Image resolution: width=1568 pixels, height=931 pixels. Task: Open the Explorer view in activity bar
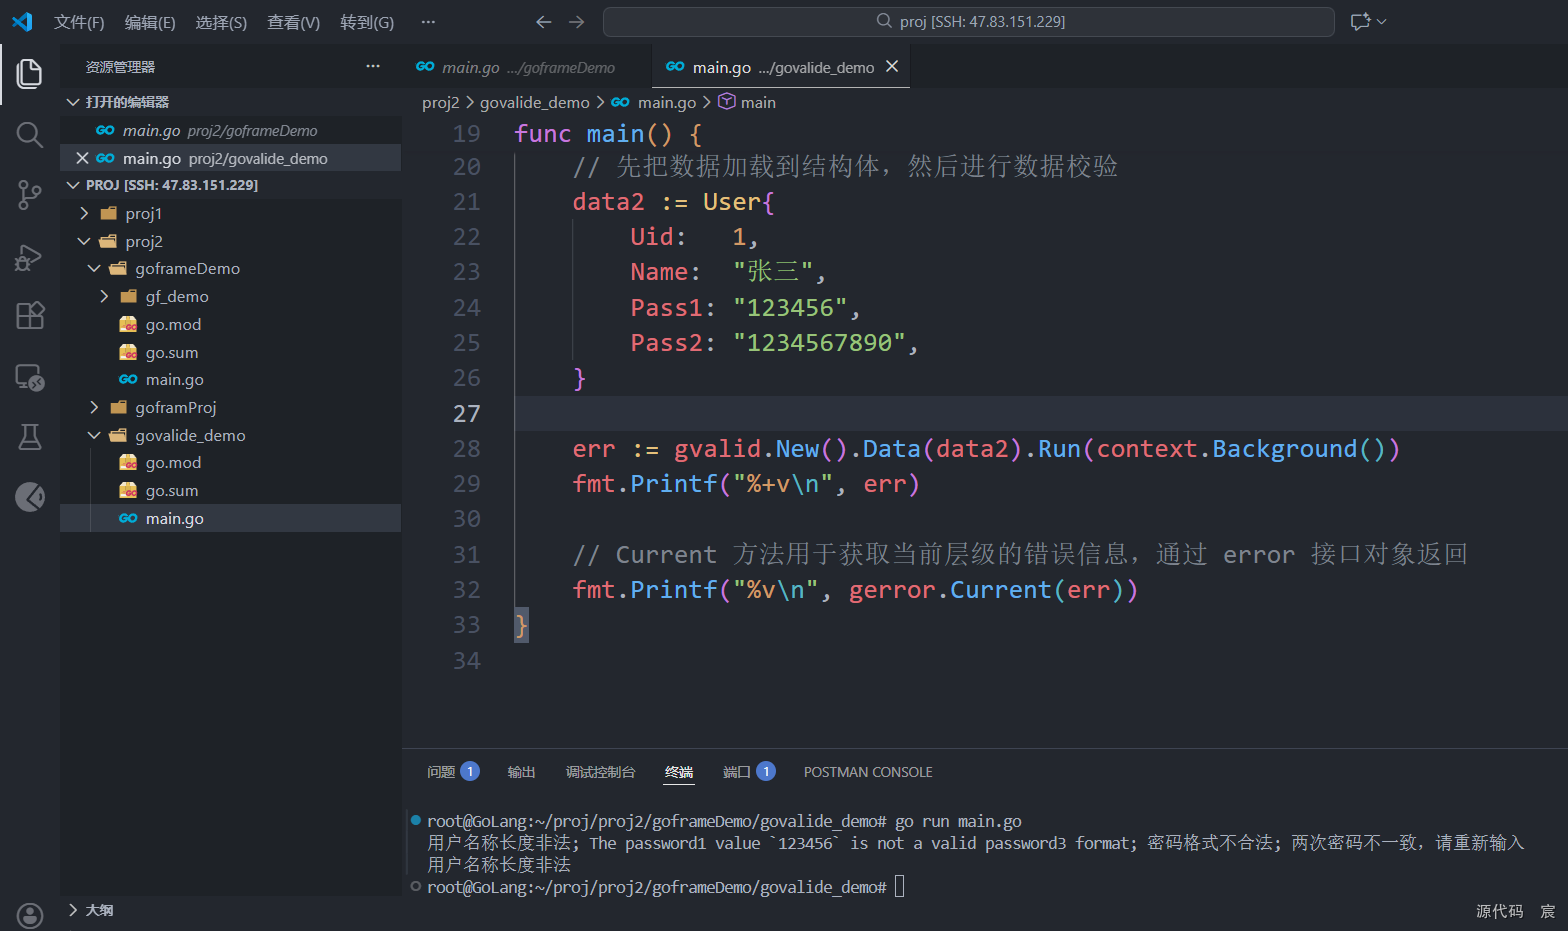30,73
